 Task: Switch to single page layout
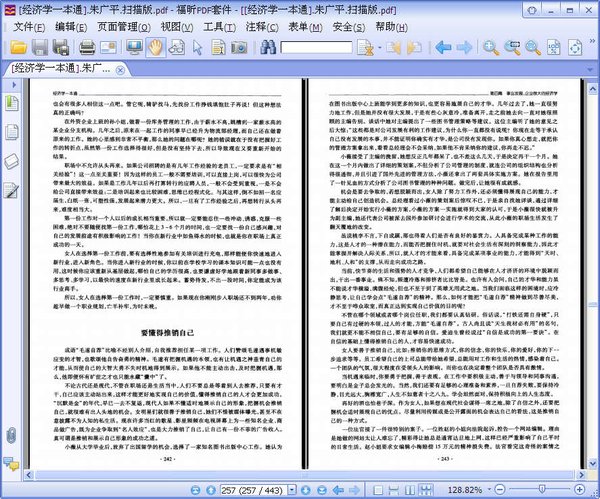tap(378, 490)
